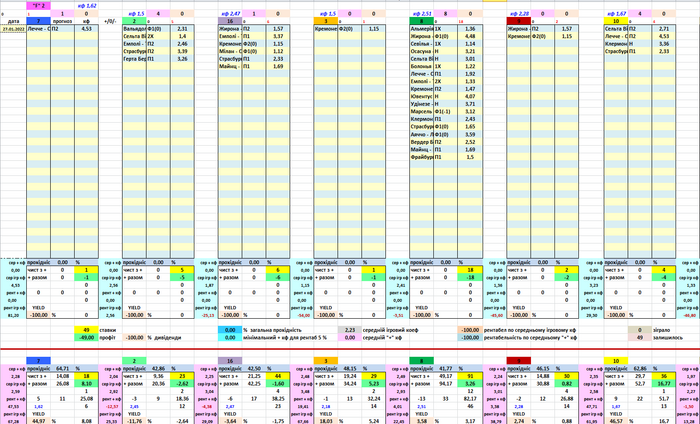Click the Марсель match cell
Image resolution: width=700 pixels, height=424 pixels.
pyautogui.click(x=421, y=112)
